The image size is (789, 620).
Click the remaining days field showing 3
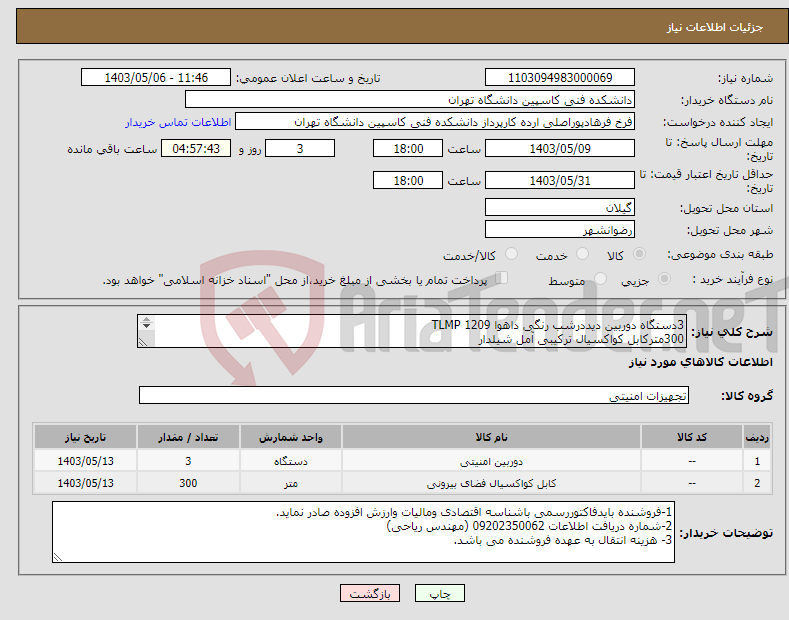300,148
